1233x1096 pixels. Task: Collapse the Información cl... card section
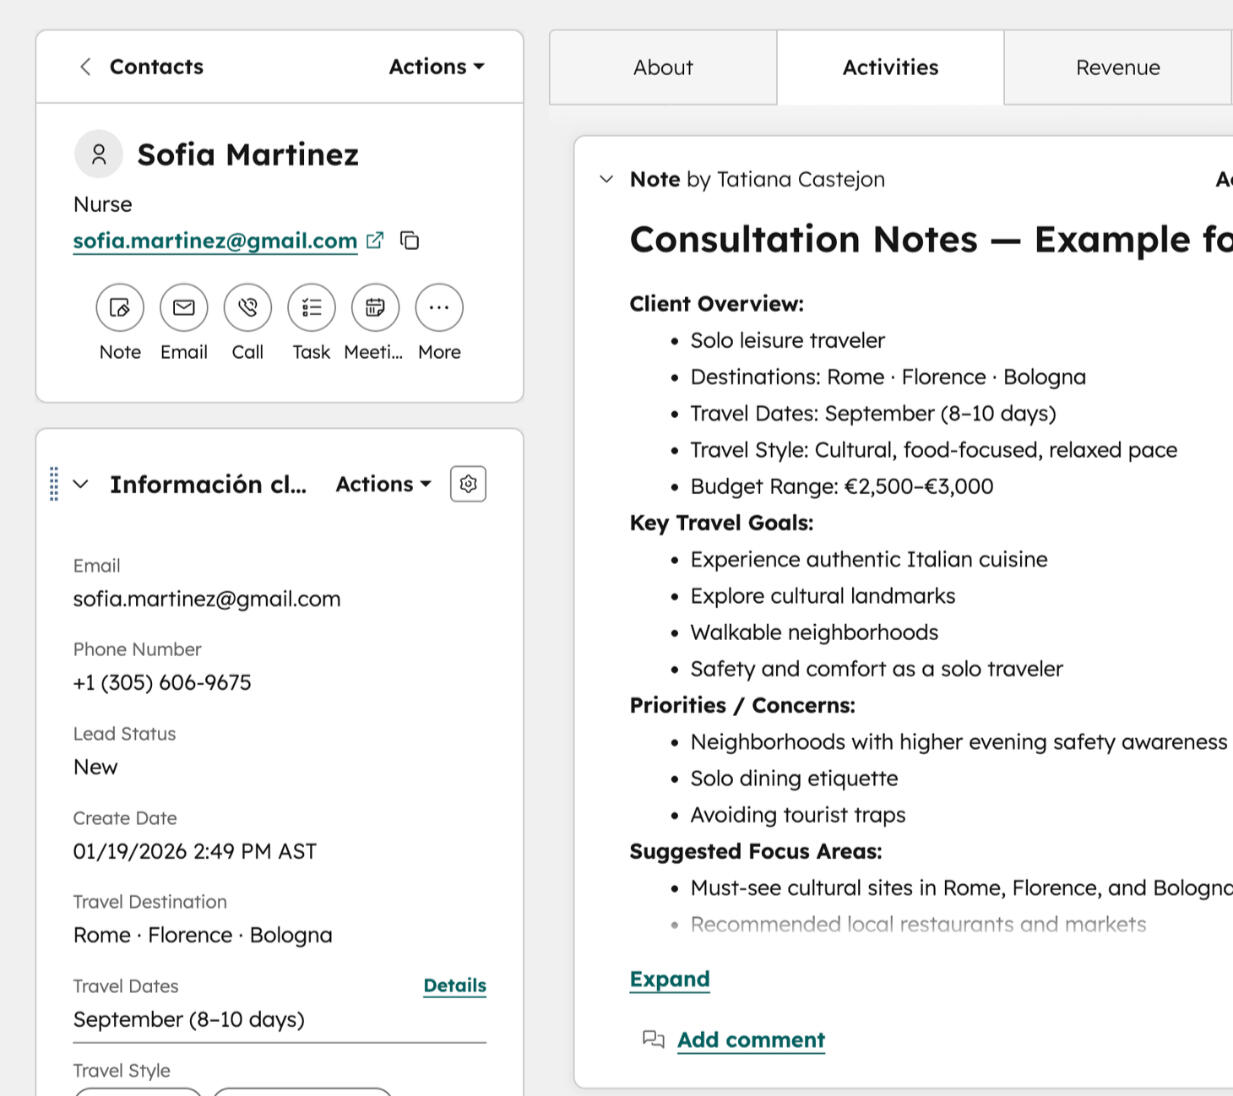(x=81, y=484)
